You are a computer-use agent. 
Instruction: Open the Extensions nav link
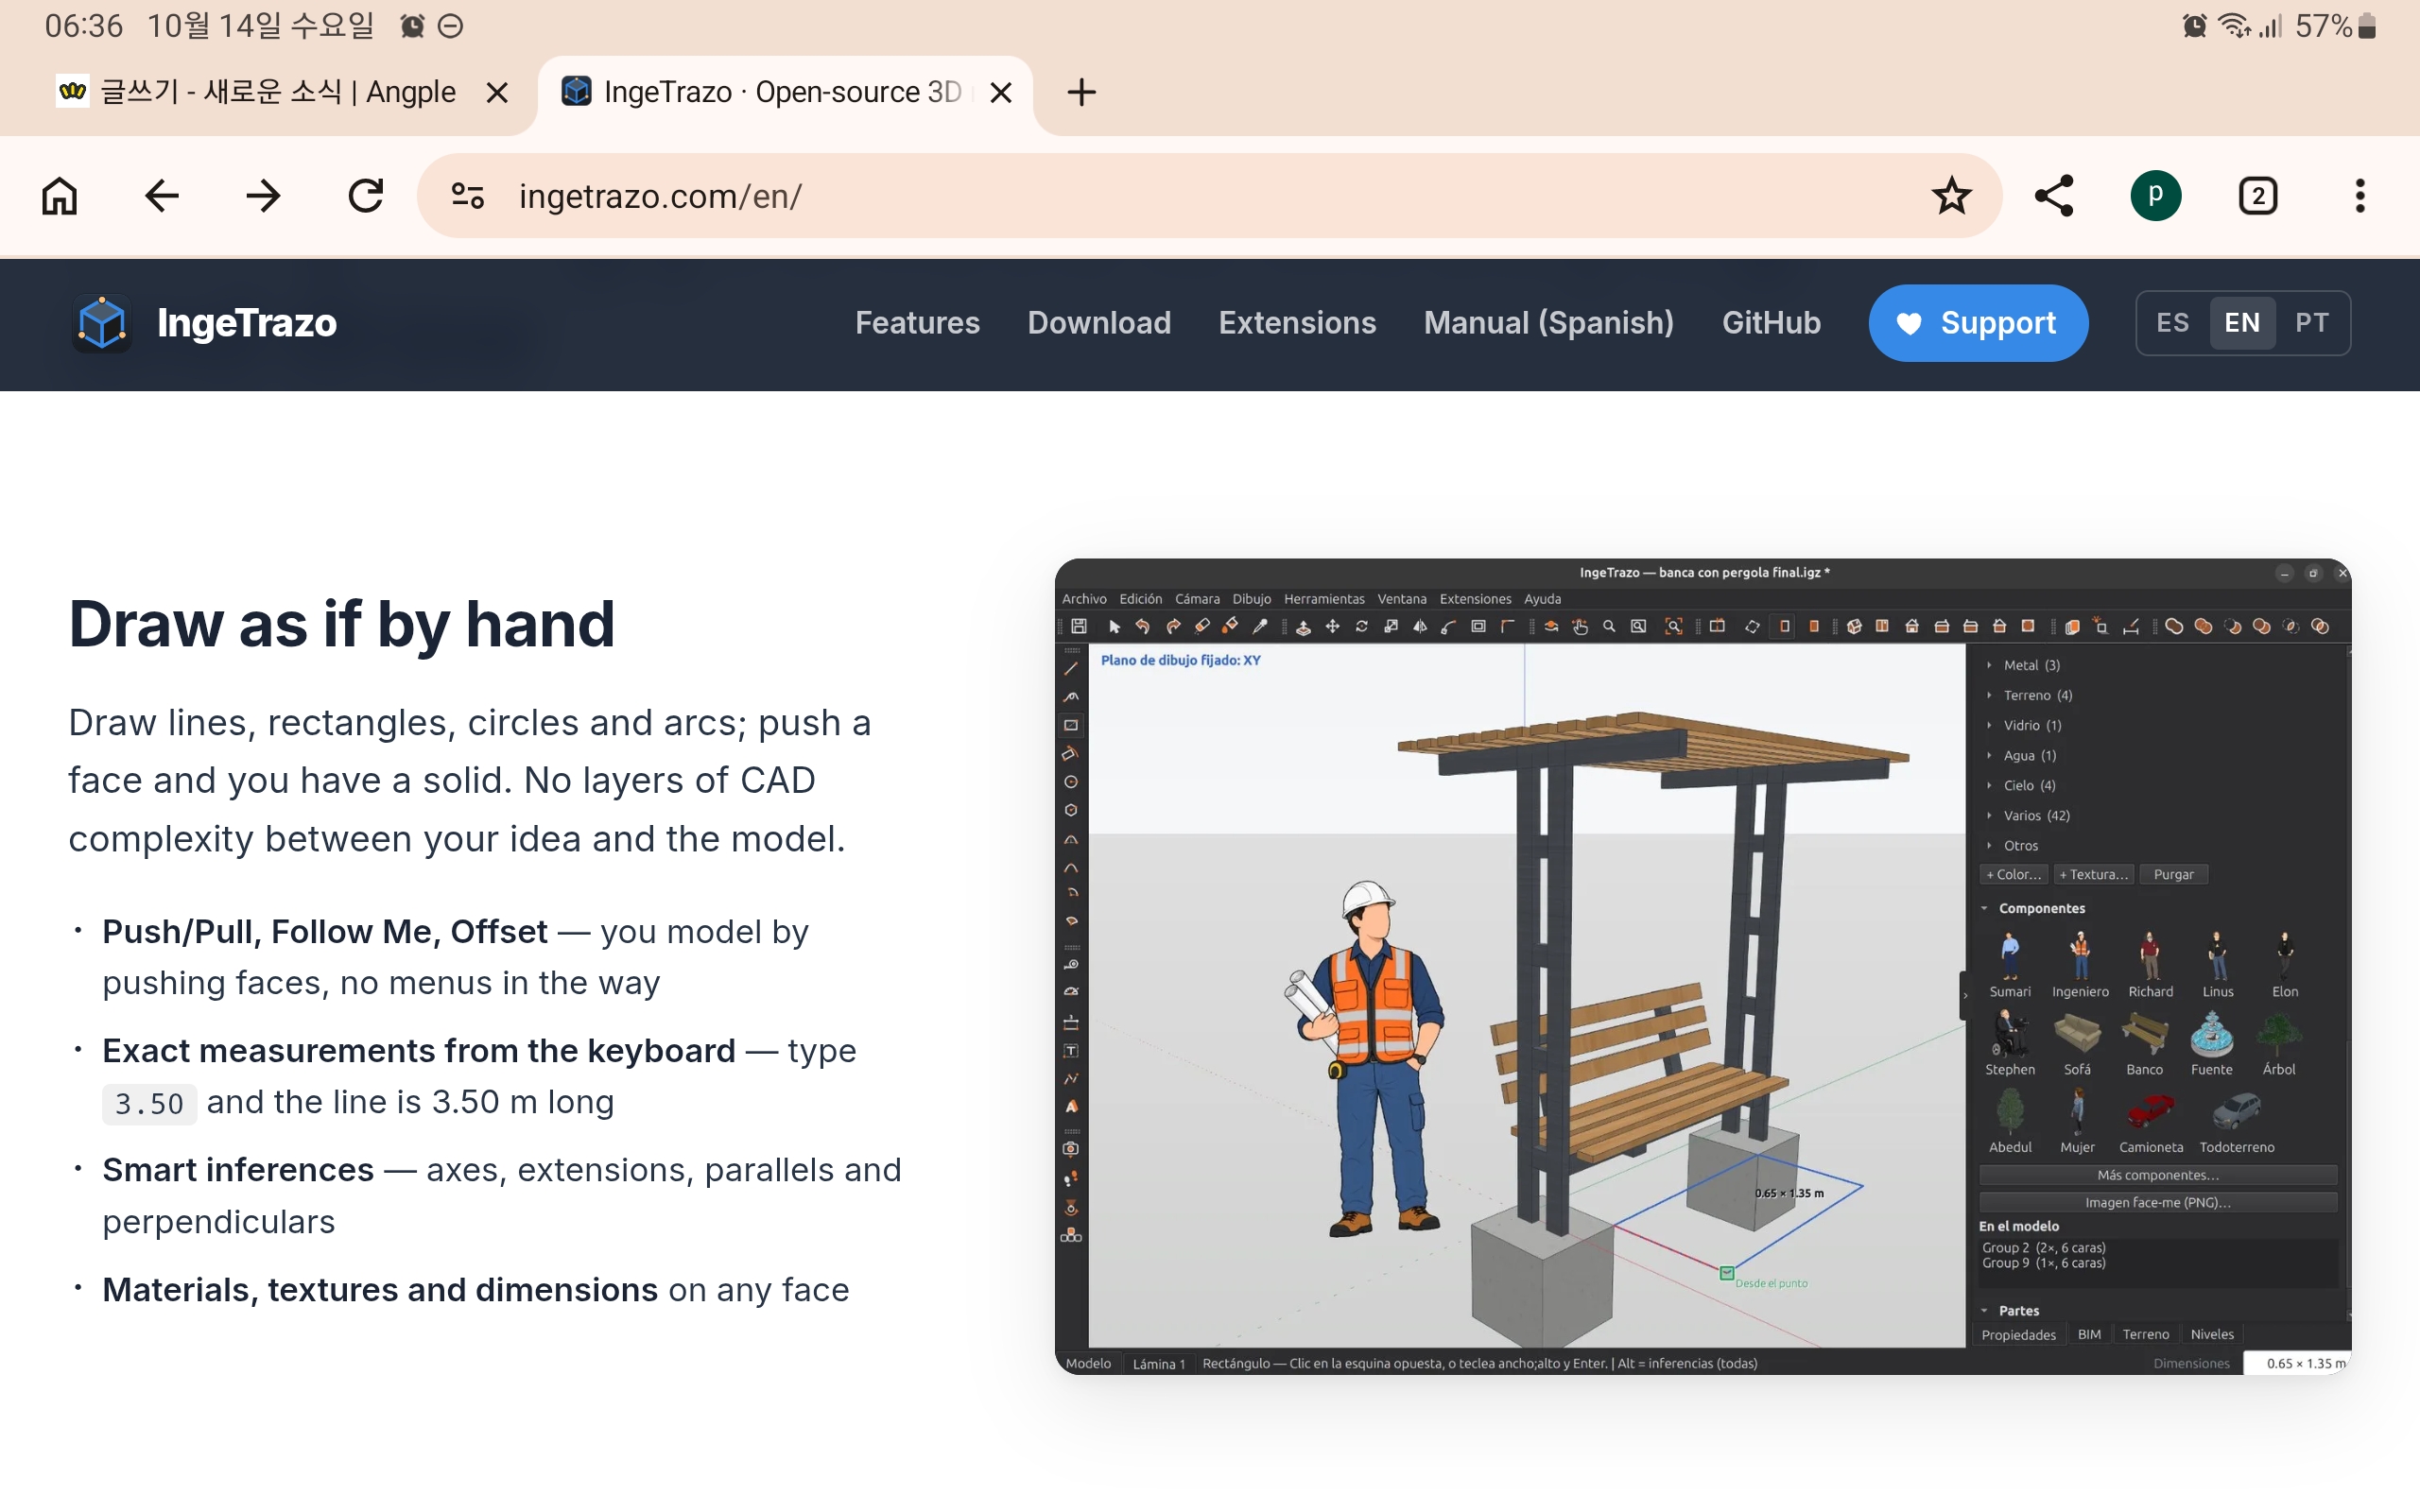[x=1297, y=323]
